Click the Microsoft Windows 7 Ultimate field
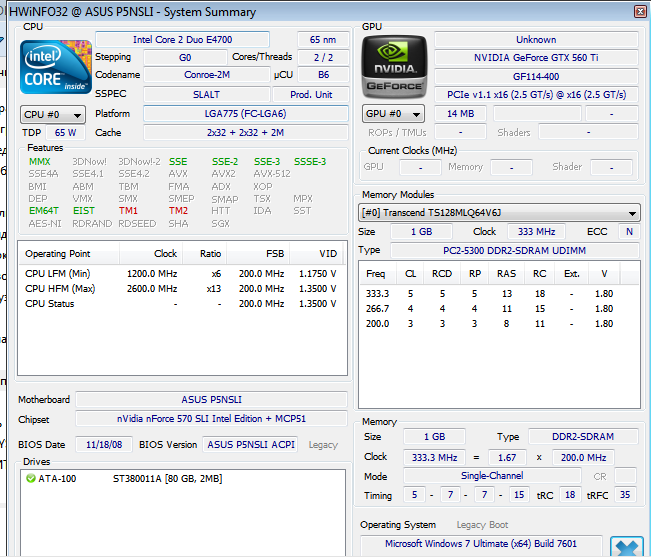Screen dimensions: 651x557 tap(482, 544)
